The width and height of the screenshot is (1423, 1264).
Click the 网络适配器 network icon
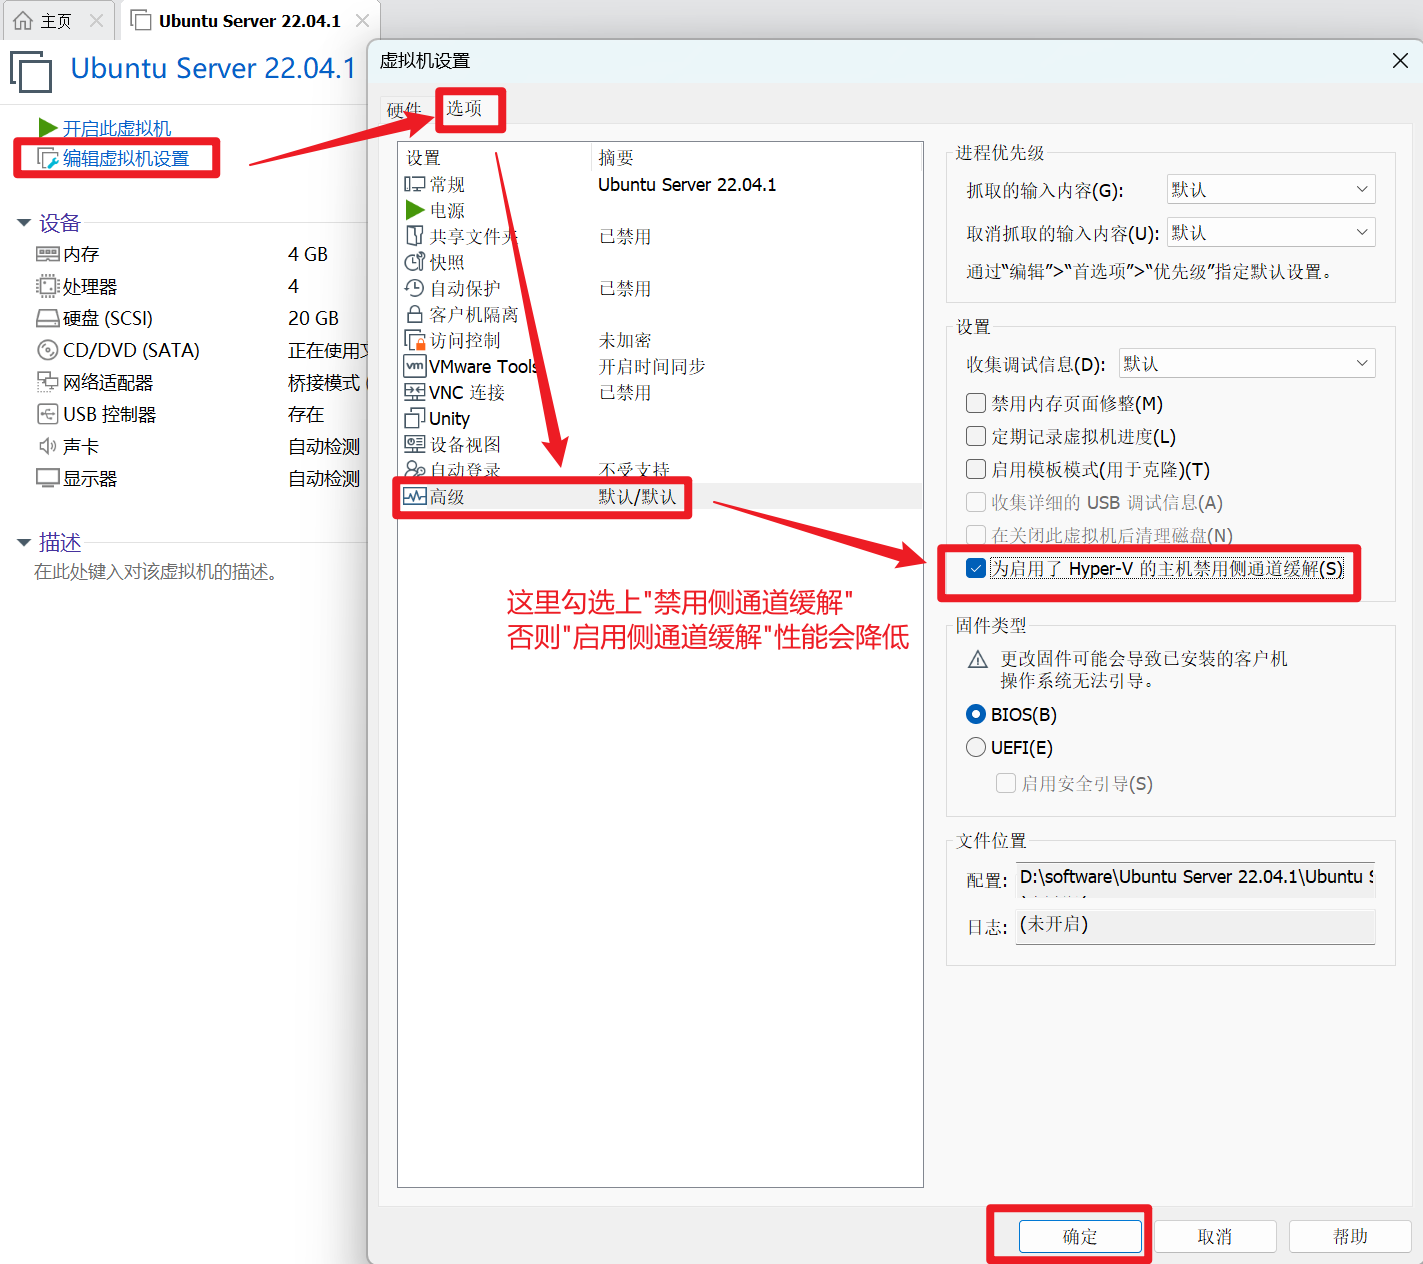point(48,382)
